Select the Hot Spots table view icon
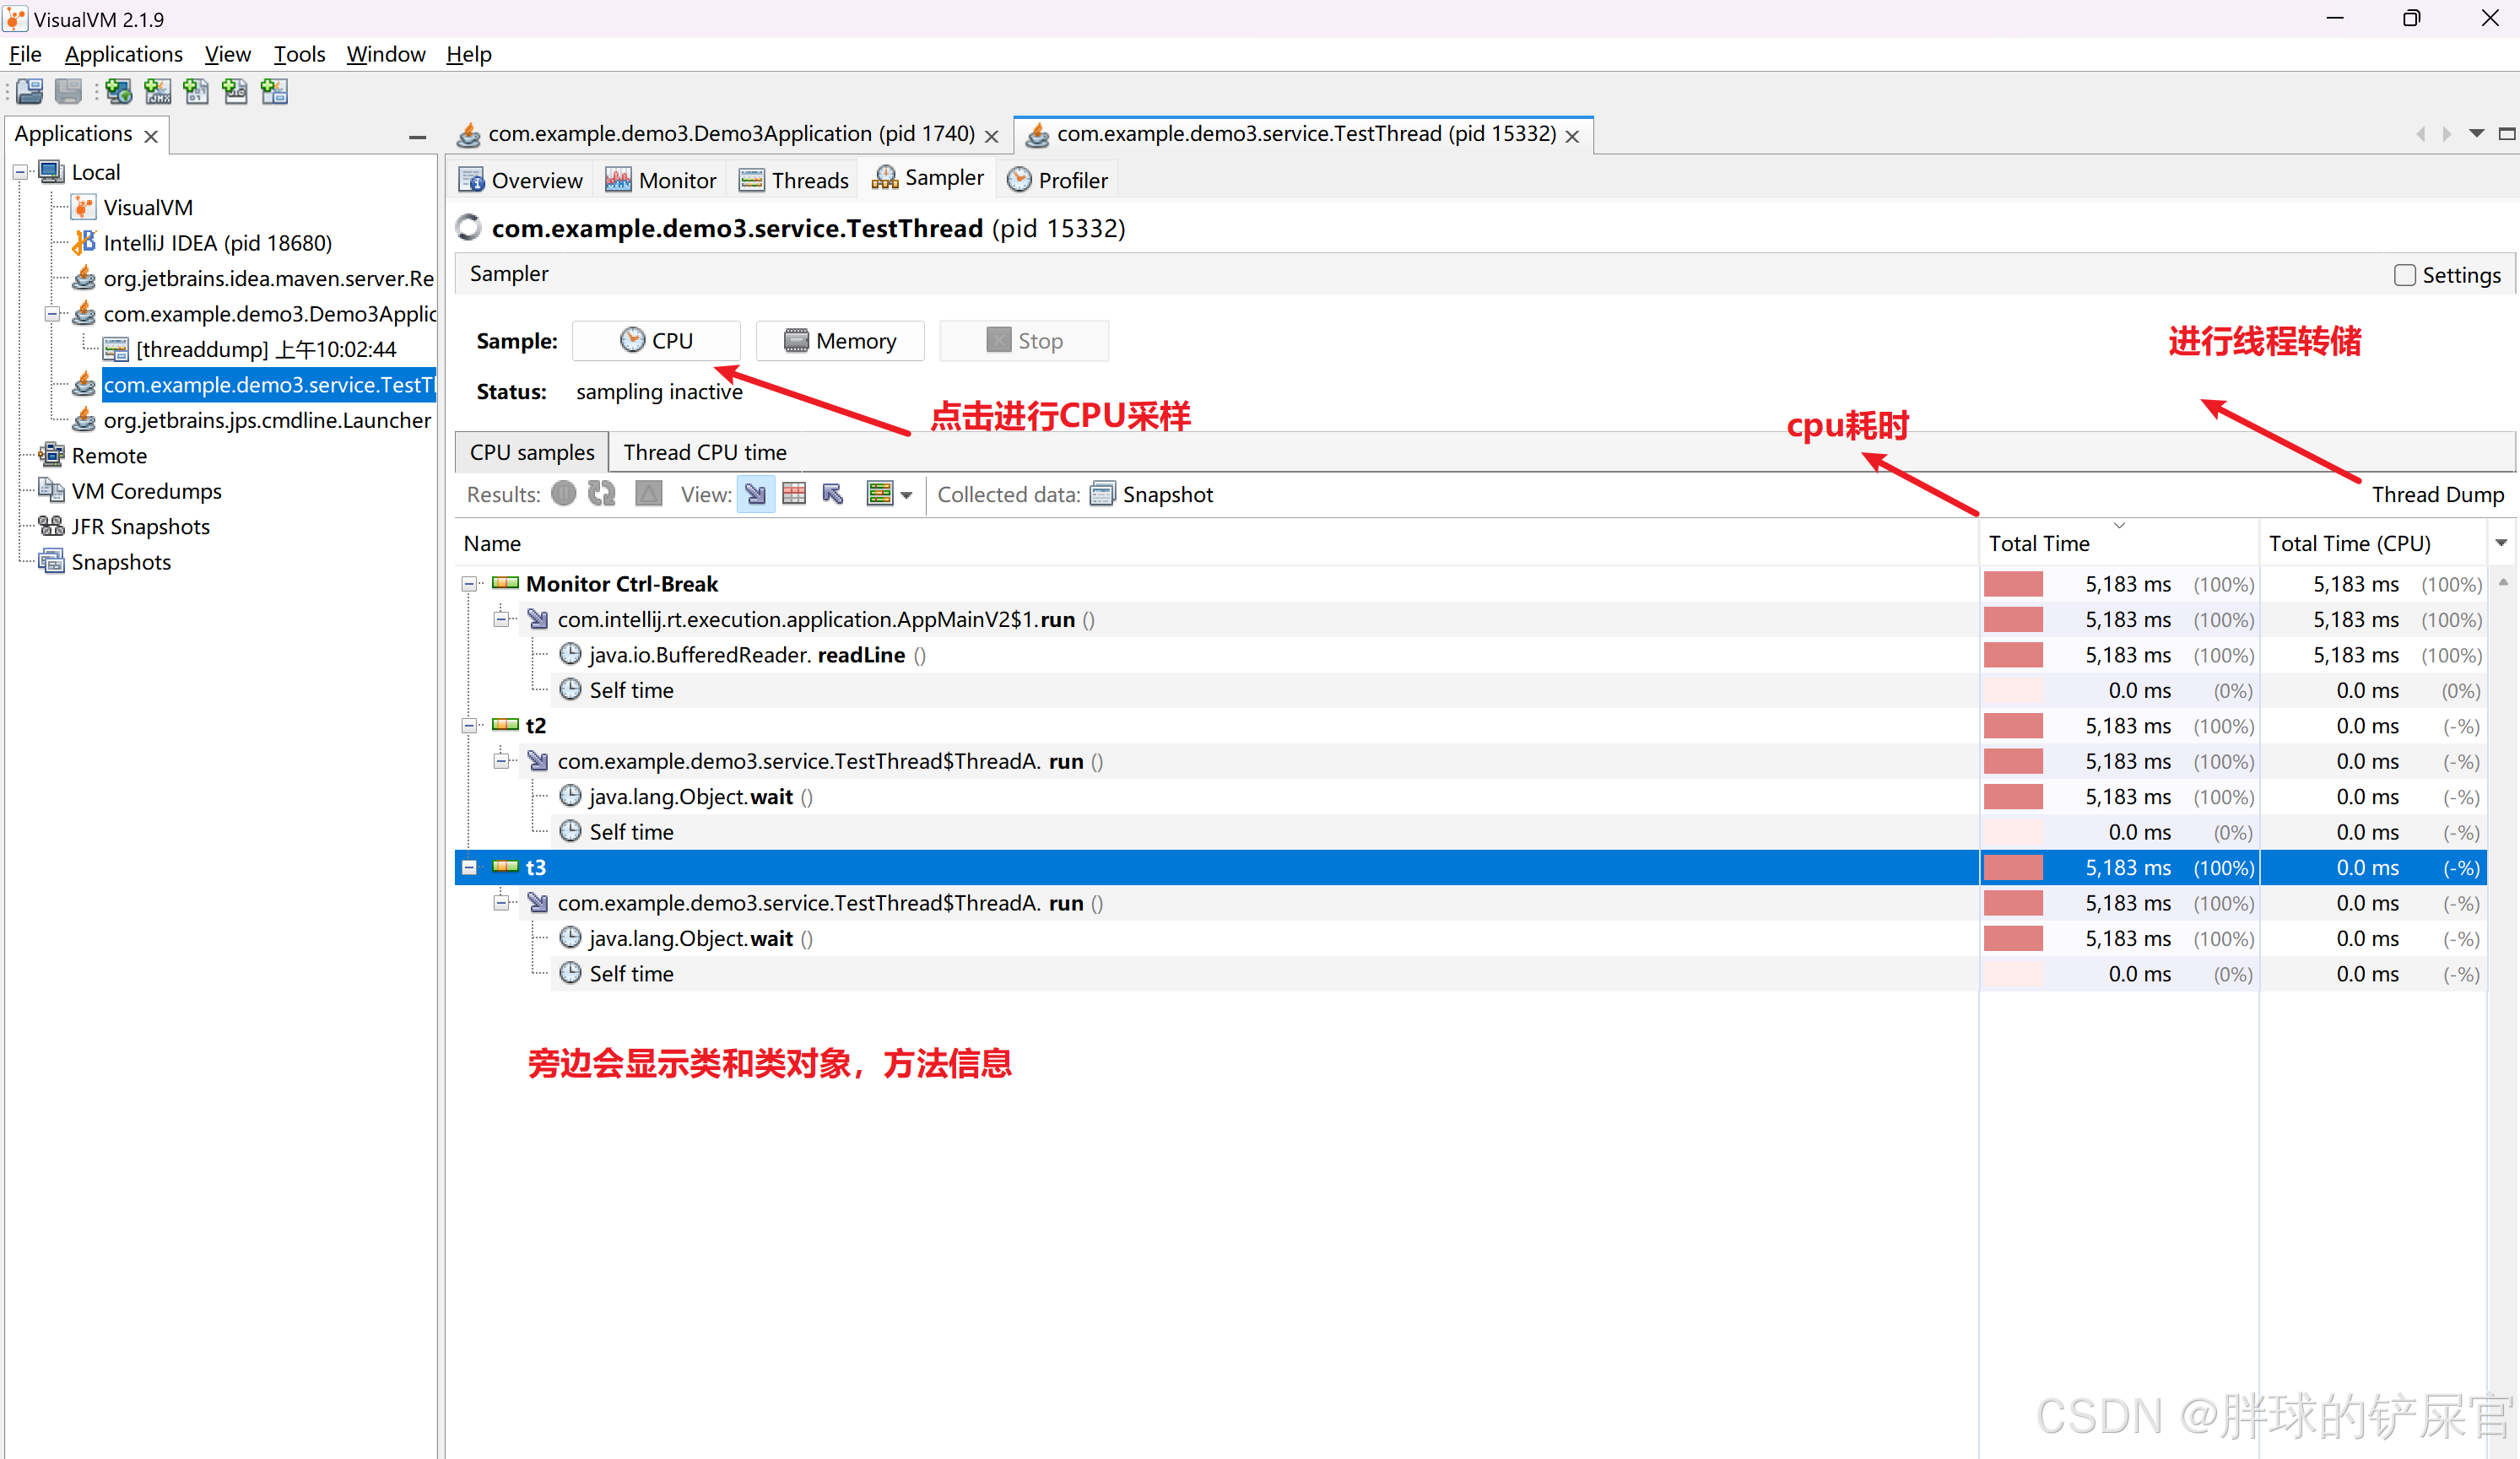Screen dimensions: 2520x1459 [x=794, y=494]
